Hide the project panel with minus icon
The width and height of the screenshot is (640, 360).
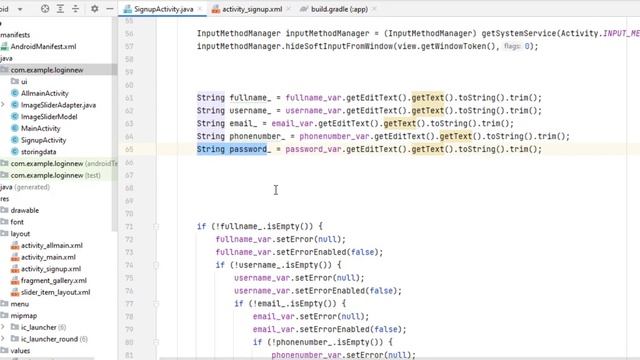110,9
